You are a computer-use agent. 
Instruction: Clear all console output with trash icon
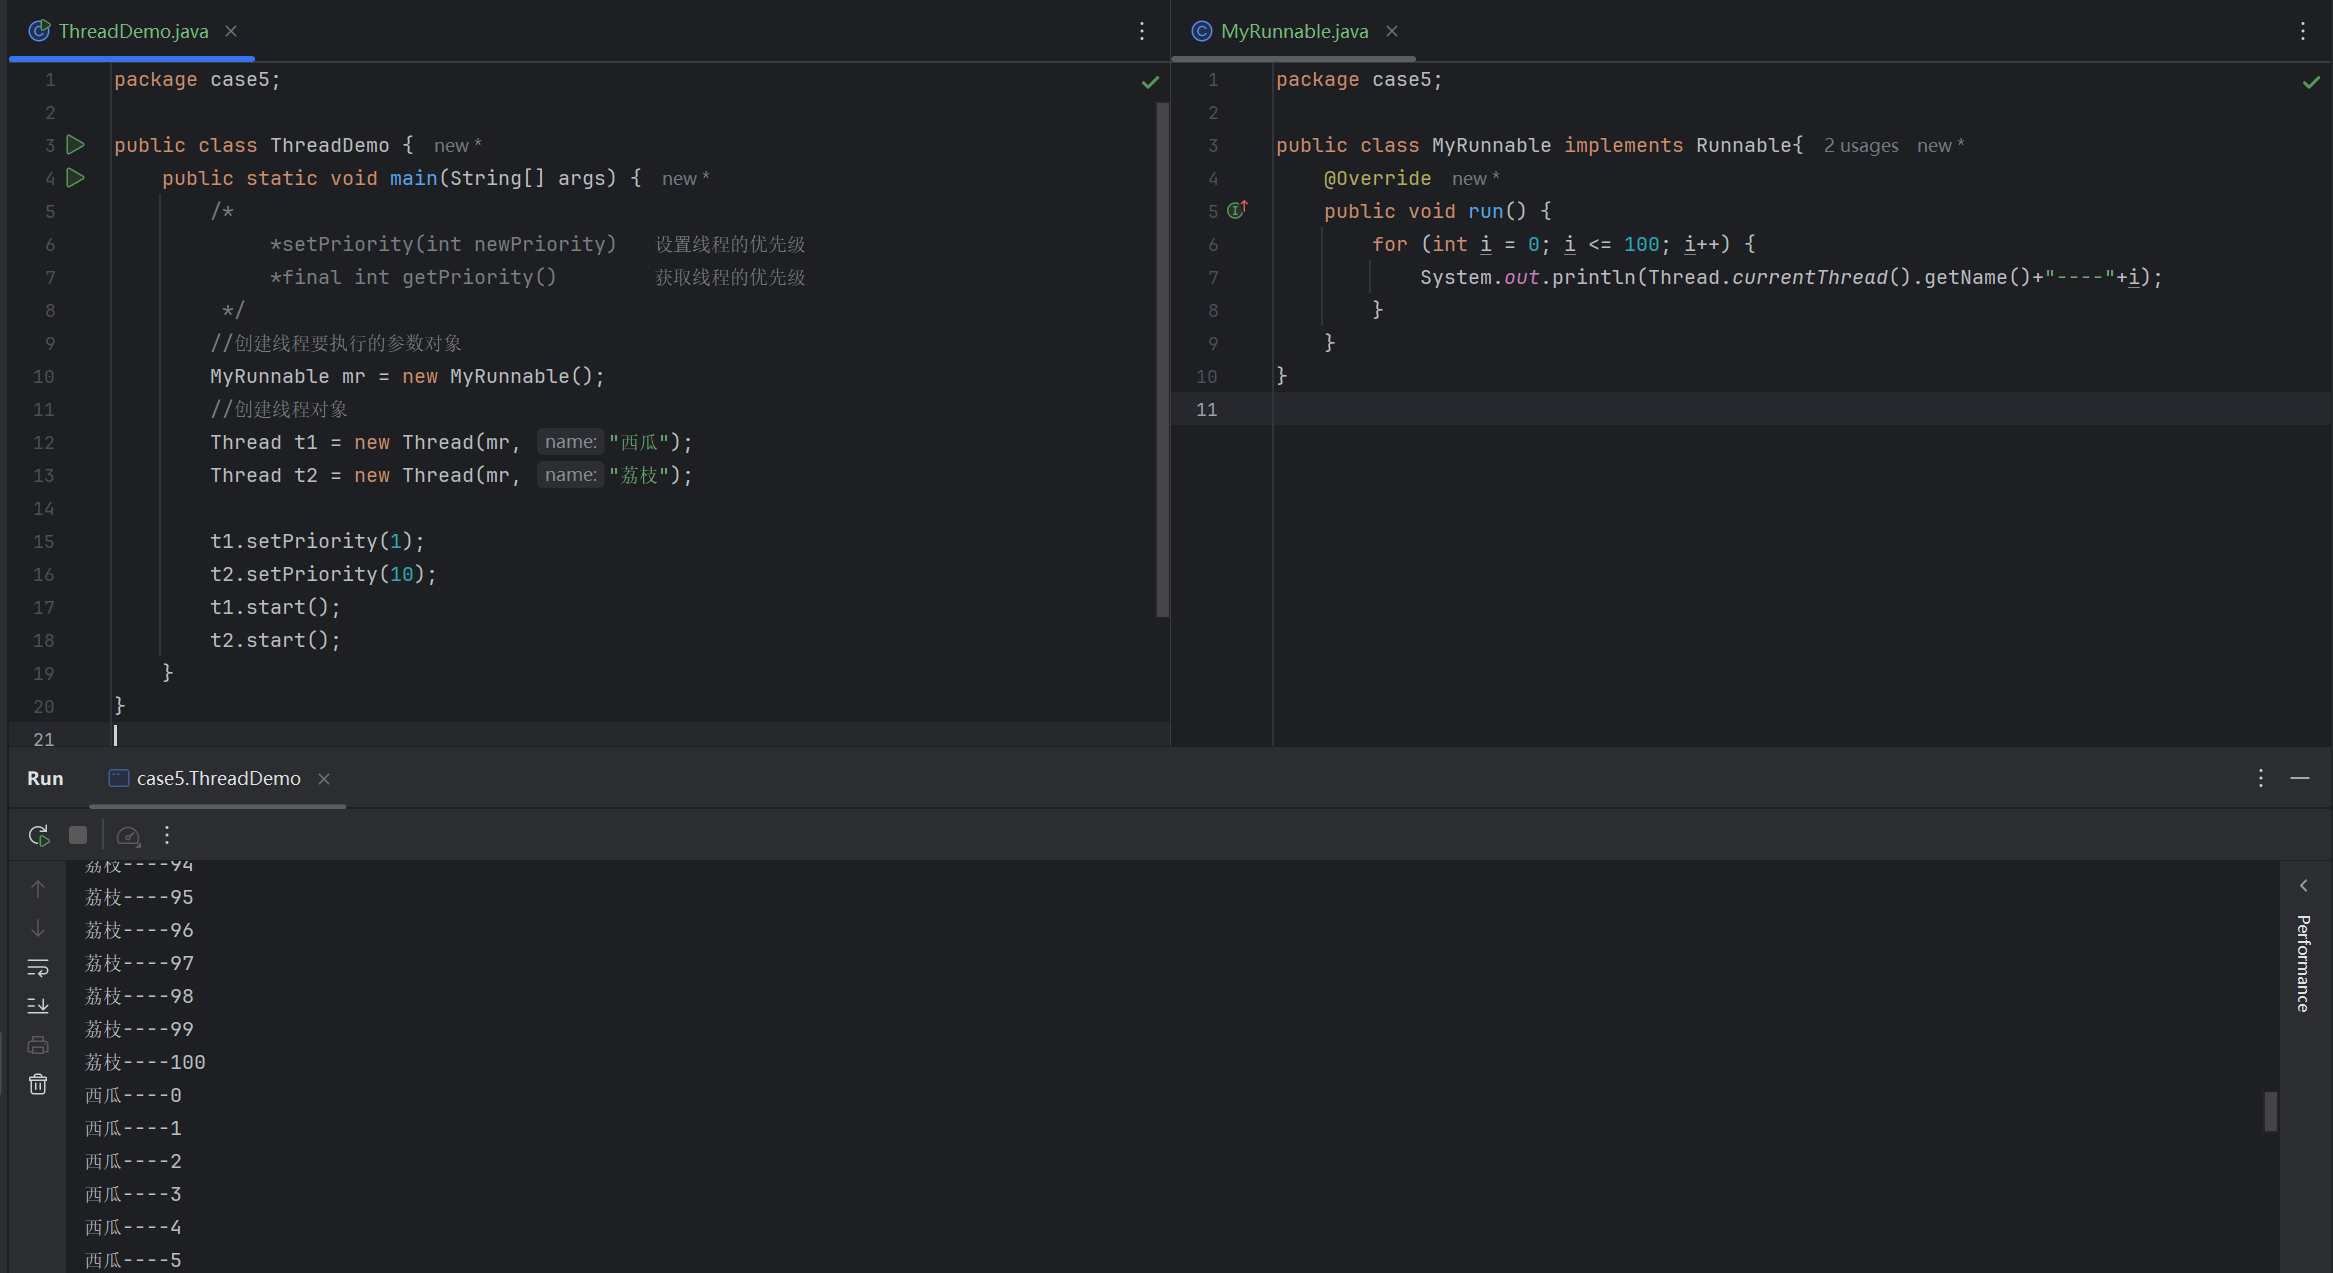[38, 1084]
